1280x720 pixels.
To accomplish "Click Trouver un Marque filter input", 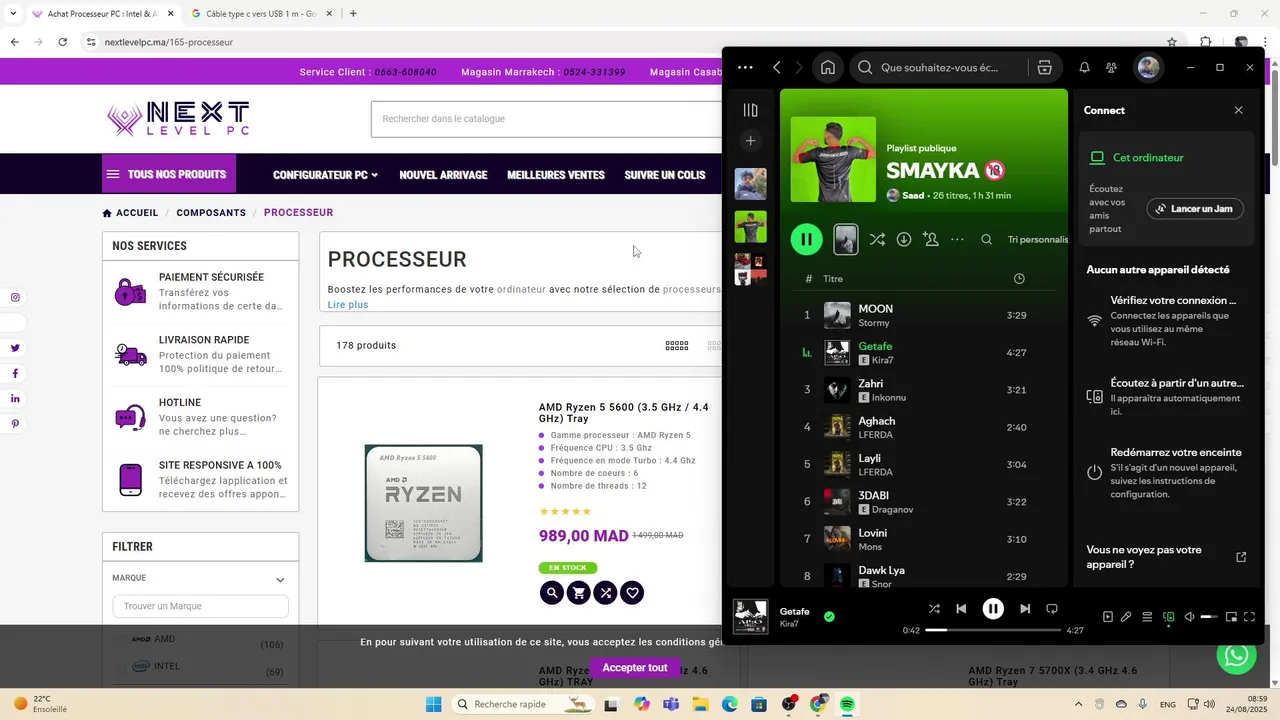I will (200, 606).
